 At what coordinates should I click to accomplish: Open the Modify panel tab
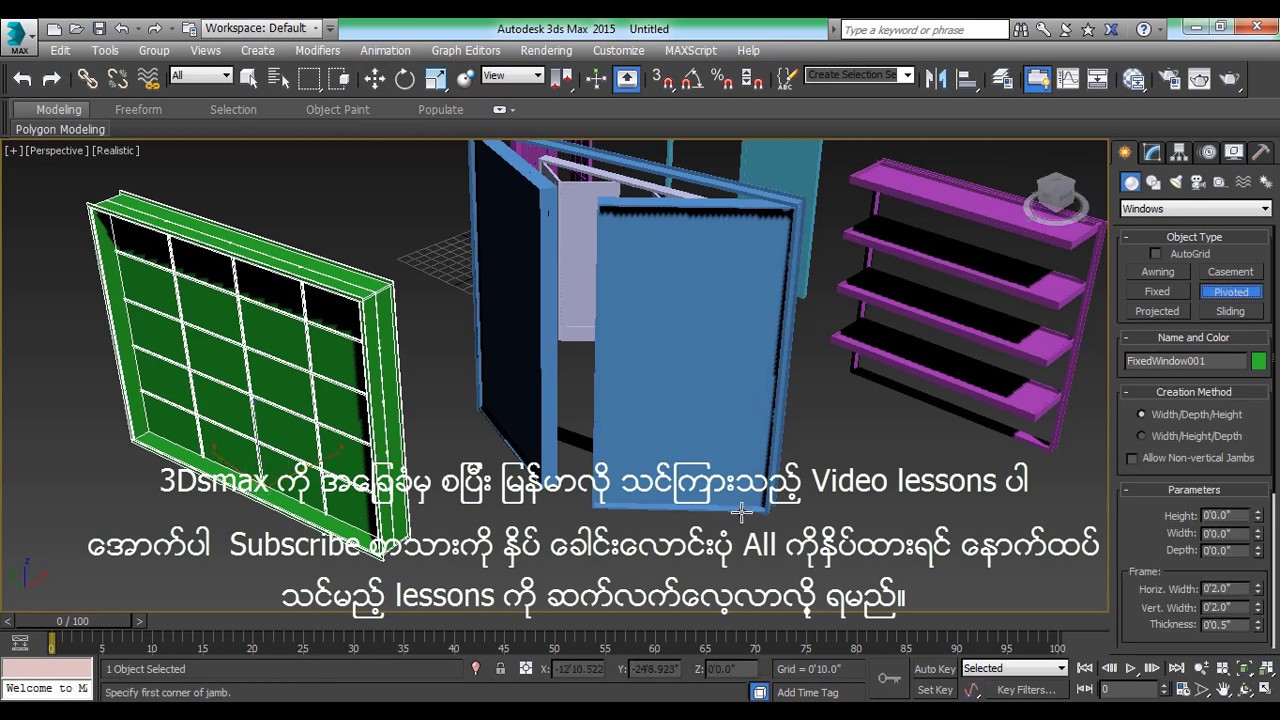pyautogui.click(x=1153, y=152)
